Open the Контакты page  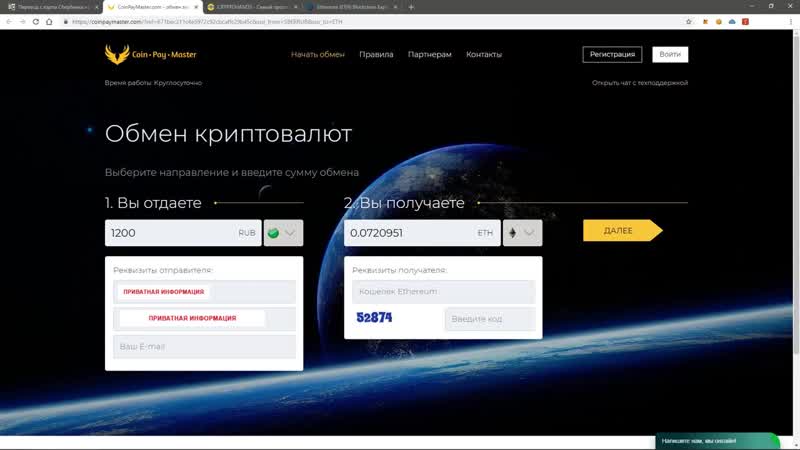point(484,54)
